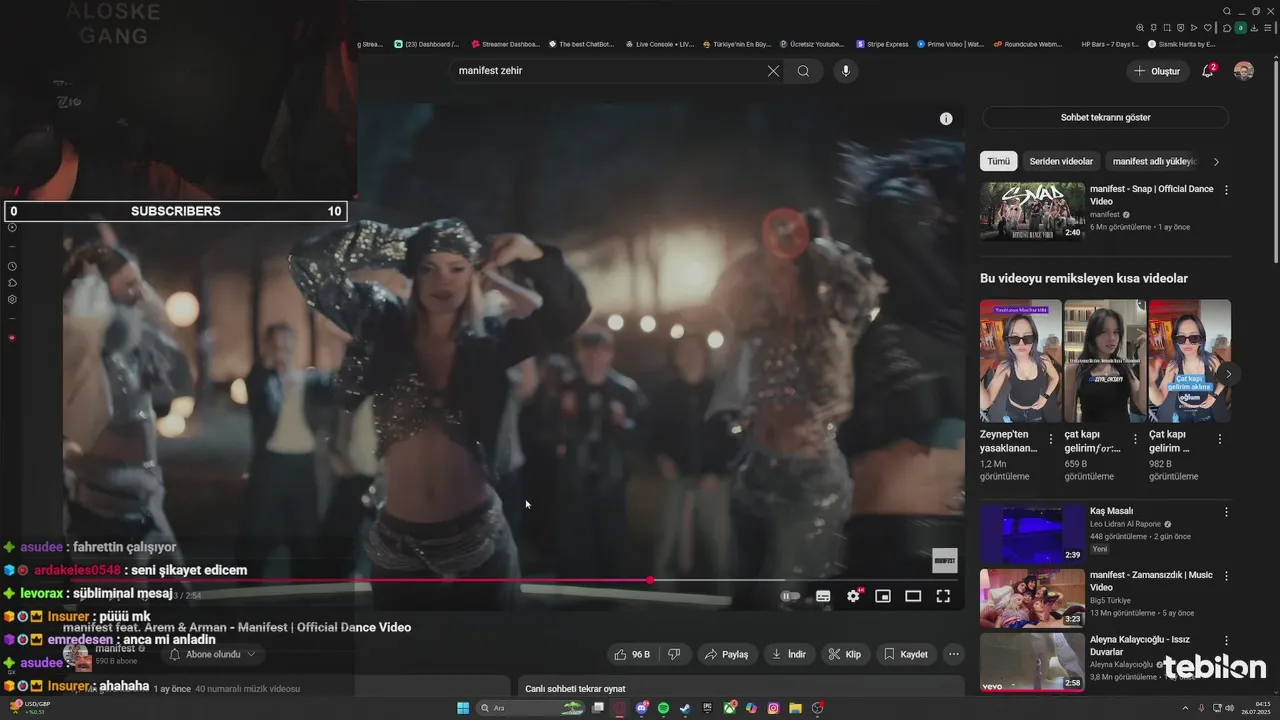Expand Abone olundu subscription dropdown

pyautogui.click(x=213, y=654)
